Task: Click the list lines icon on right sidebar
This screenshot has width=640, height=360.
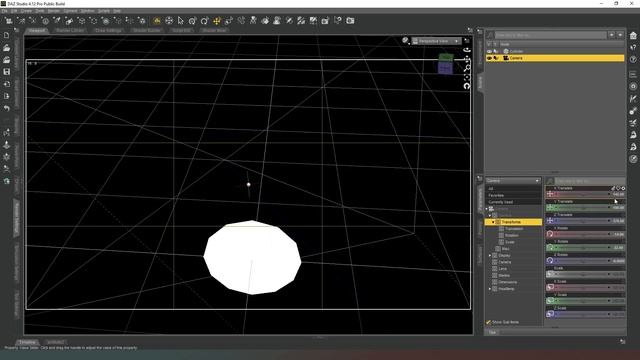Action: tap(633, 74)
